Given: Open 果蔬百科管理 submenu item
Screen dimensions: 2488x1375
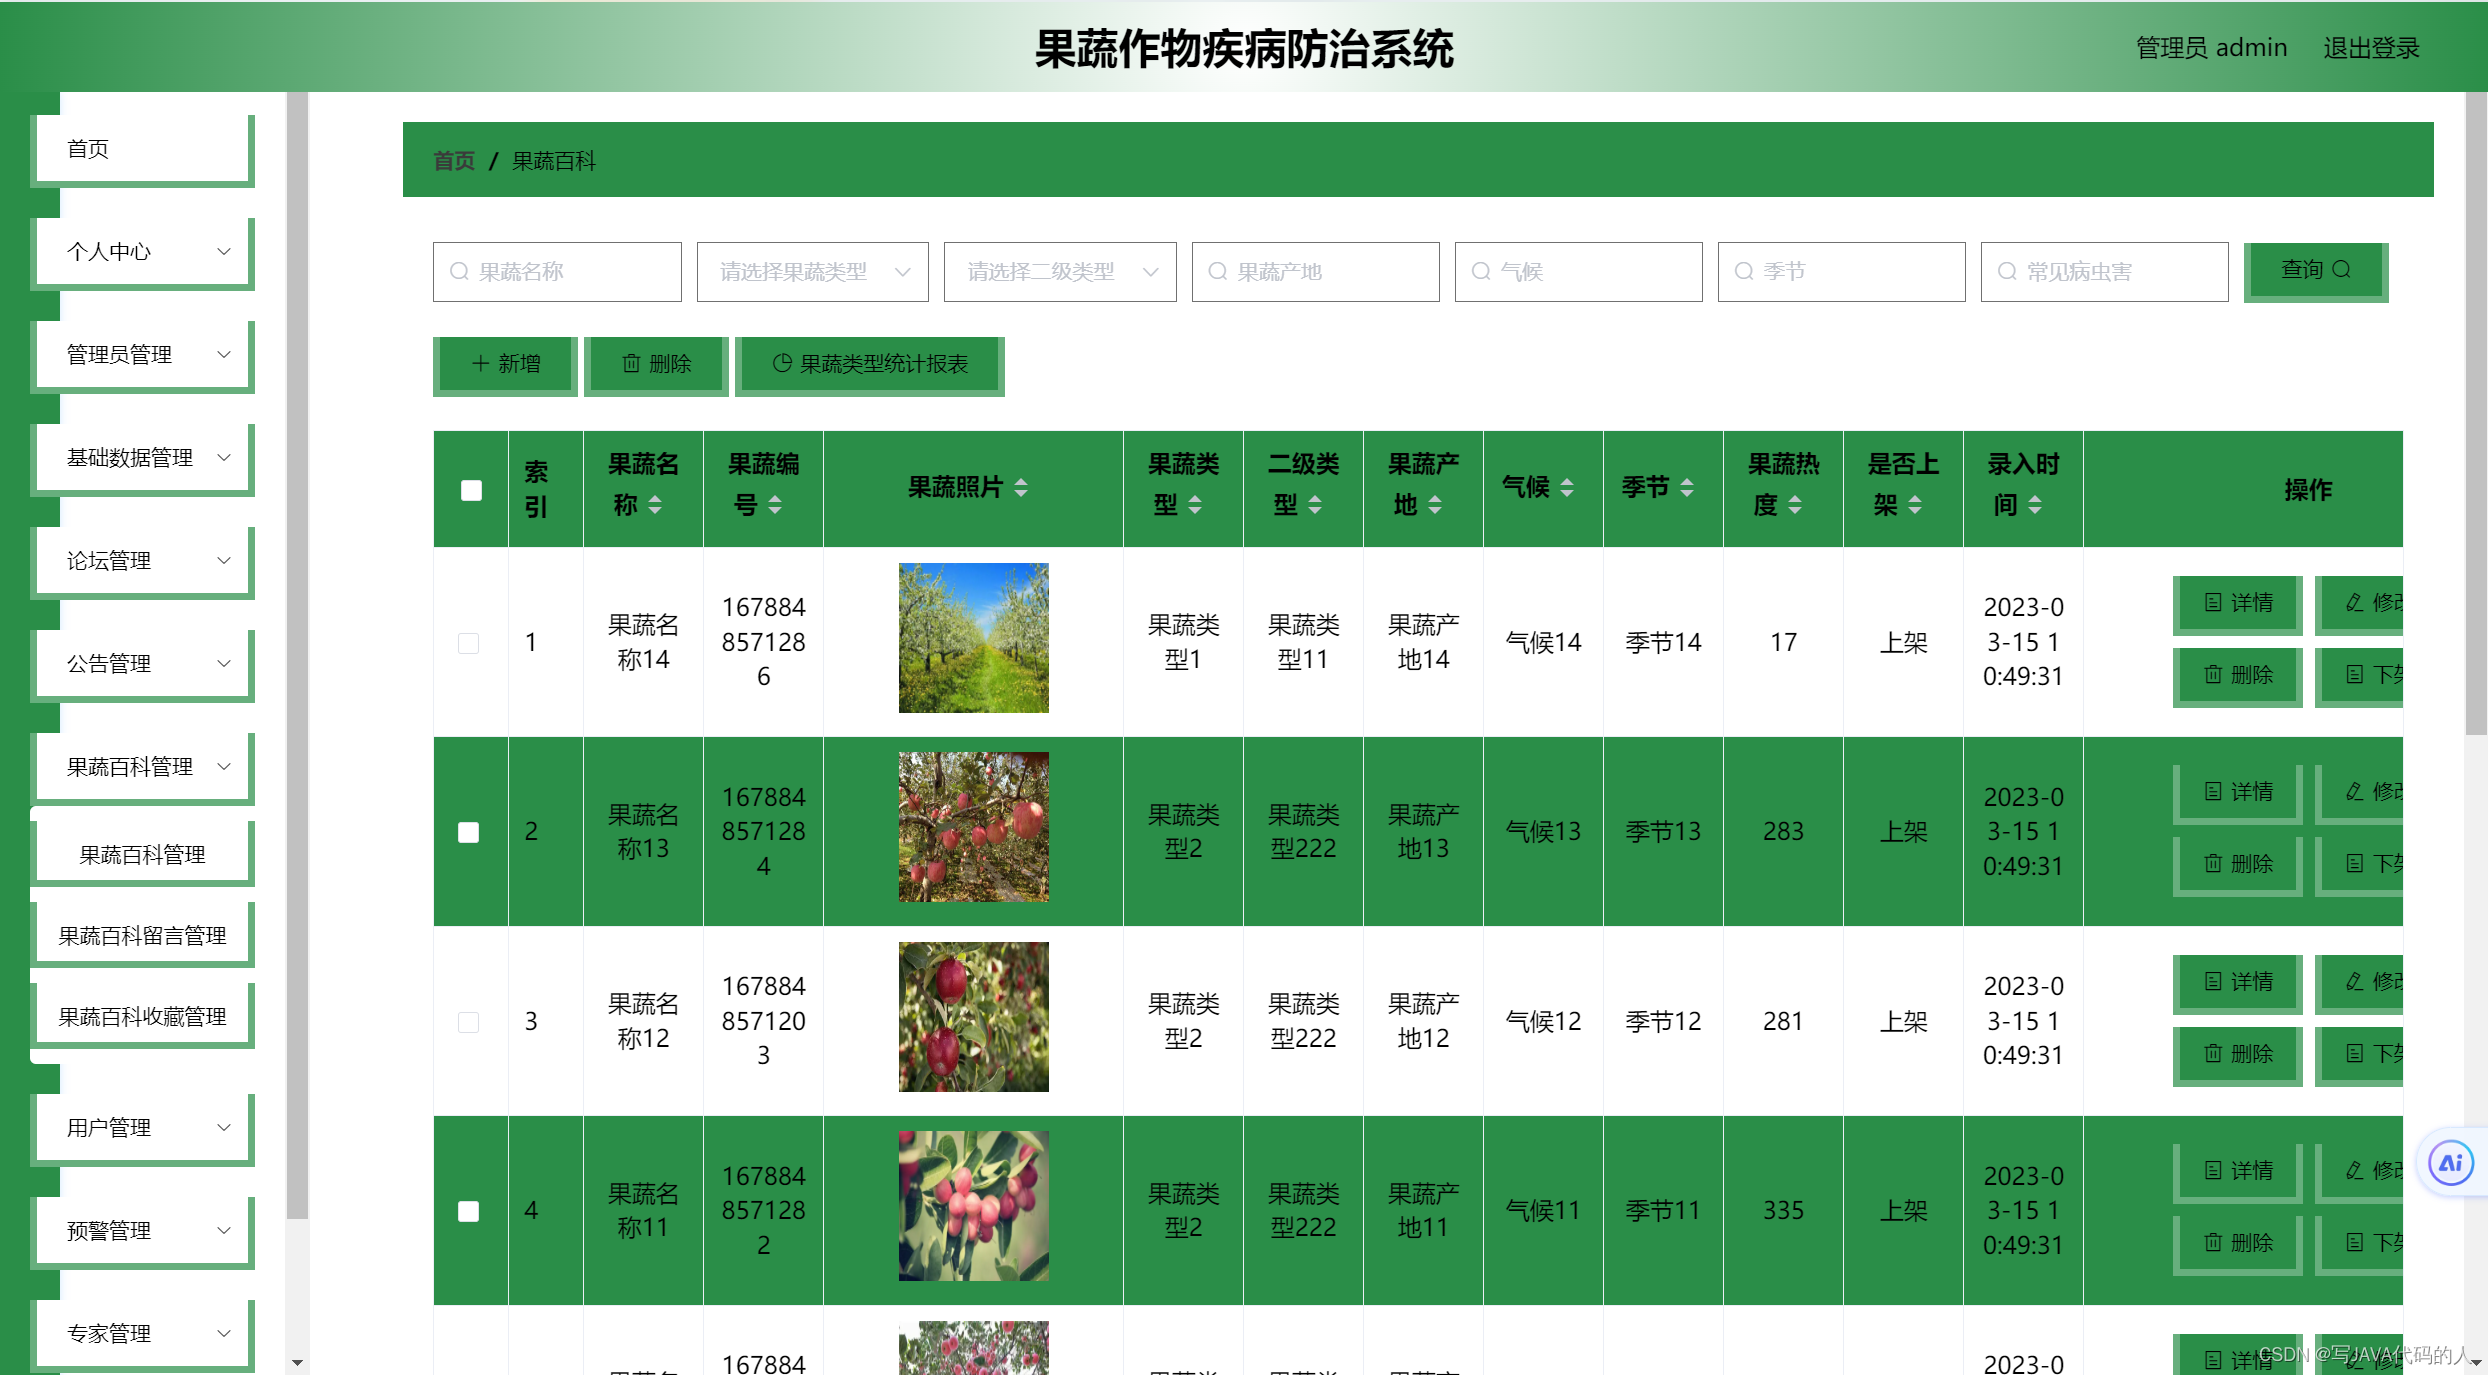Looking at the screenshot, I should 143,855.
